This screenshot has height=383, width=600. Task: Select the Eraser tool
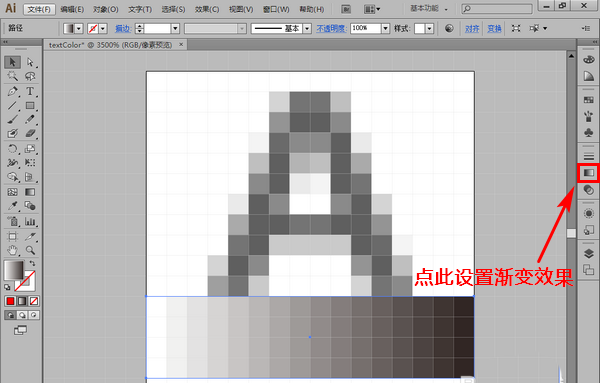pos(30,133)
